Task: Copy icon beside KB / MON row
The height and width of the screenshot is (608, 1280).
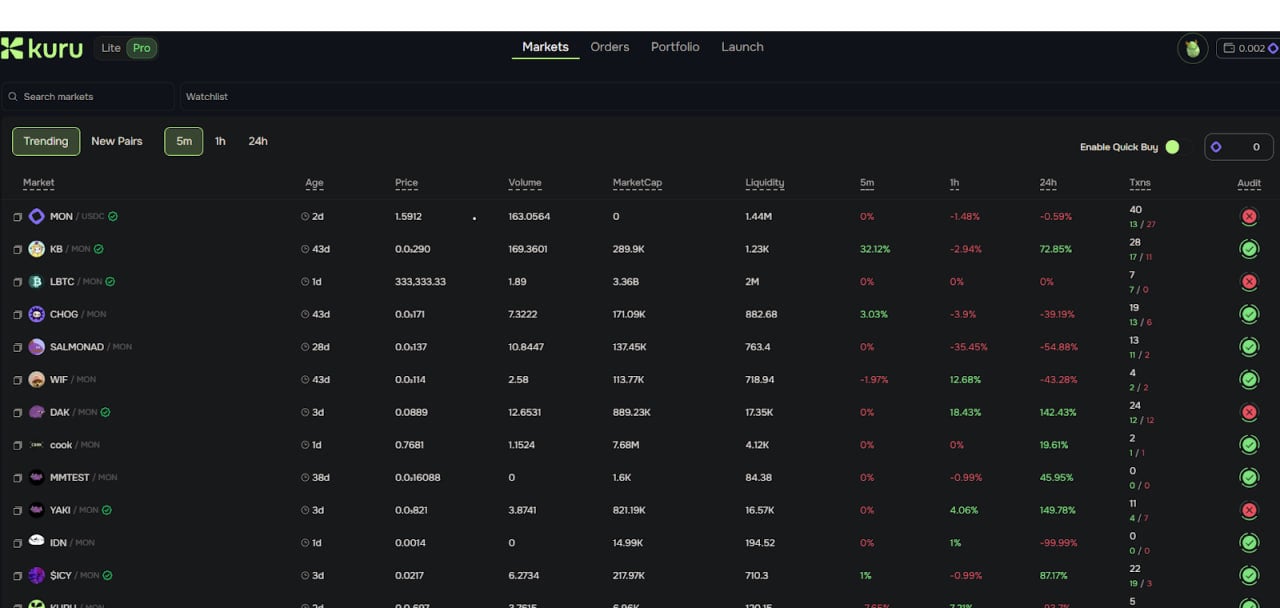Action: pyautogui.click(x=17, y=249)
